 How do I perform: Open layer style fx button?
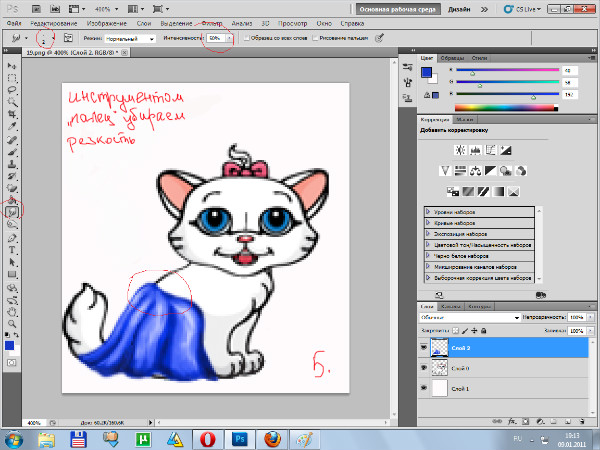[512, 421]
